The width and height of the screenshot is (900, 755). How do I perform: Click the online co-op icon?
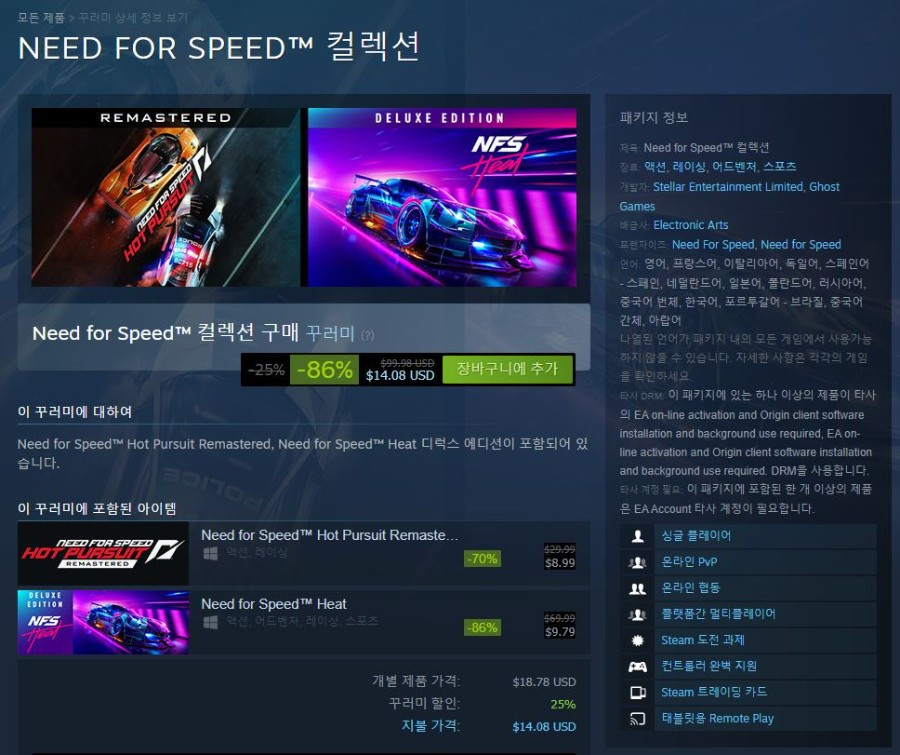coord(637,588)
